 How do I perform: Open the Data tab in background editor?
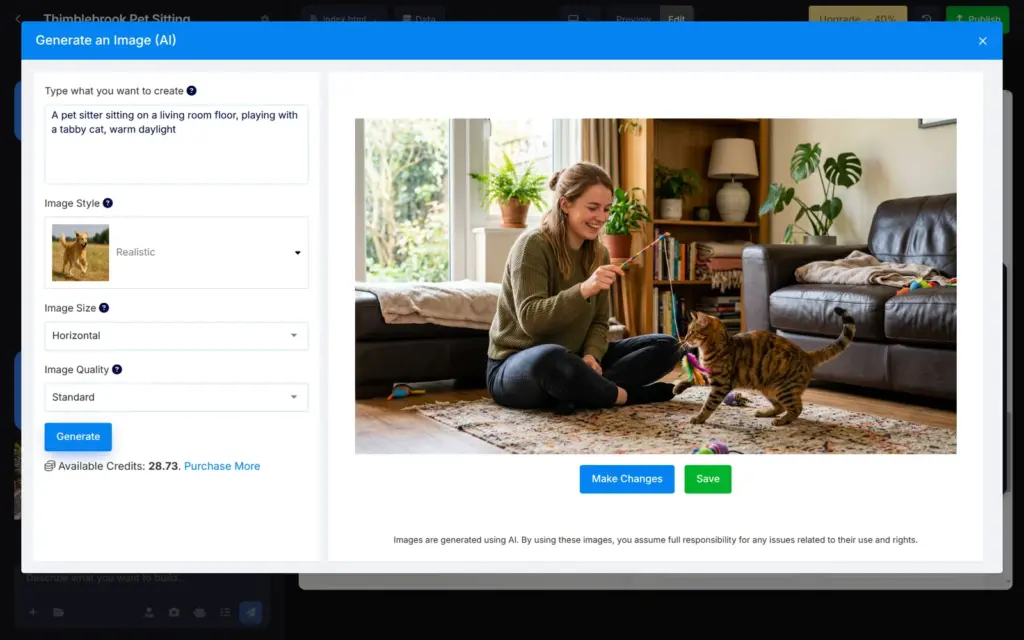(419, 16)
